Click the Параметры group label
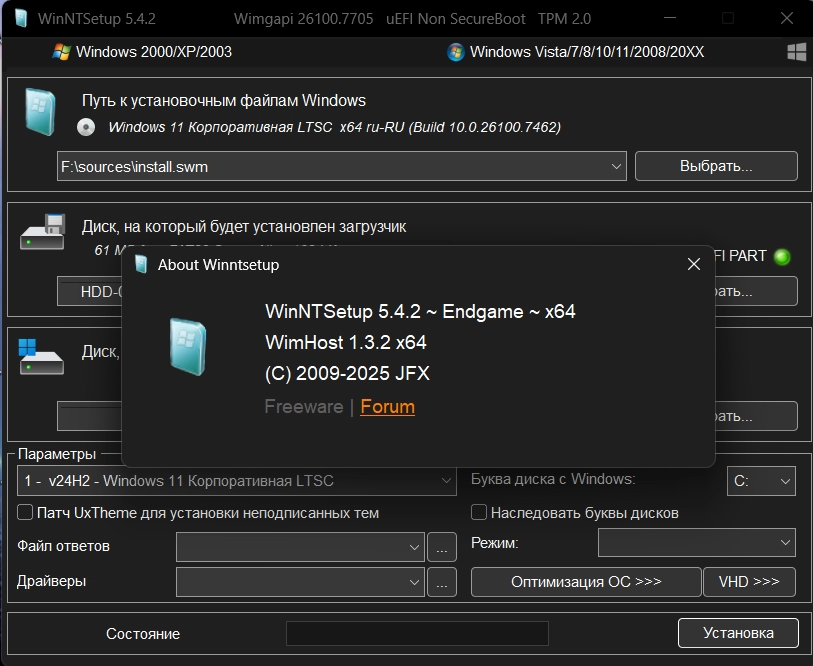 click(x=57, y=454)
